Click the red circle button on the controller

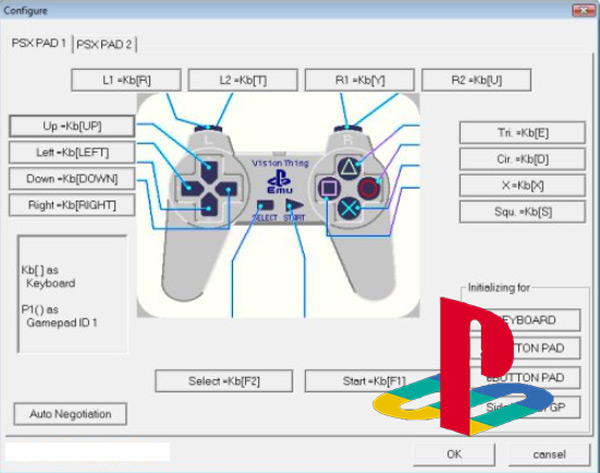coord(369,187)
